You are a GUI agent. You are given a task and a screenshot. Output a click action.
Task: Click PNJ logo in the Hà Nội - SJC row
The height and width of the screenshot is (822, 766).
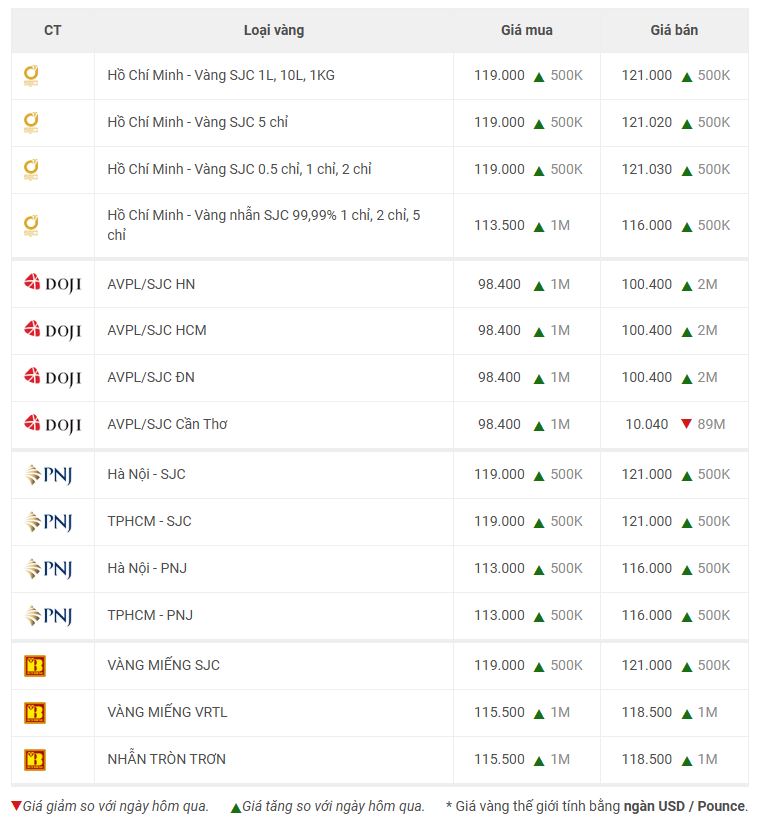48,475
